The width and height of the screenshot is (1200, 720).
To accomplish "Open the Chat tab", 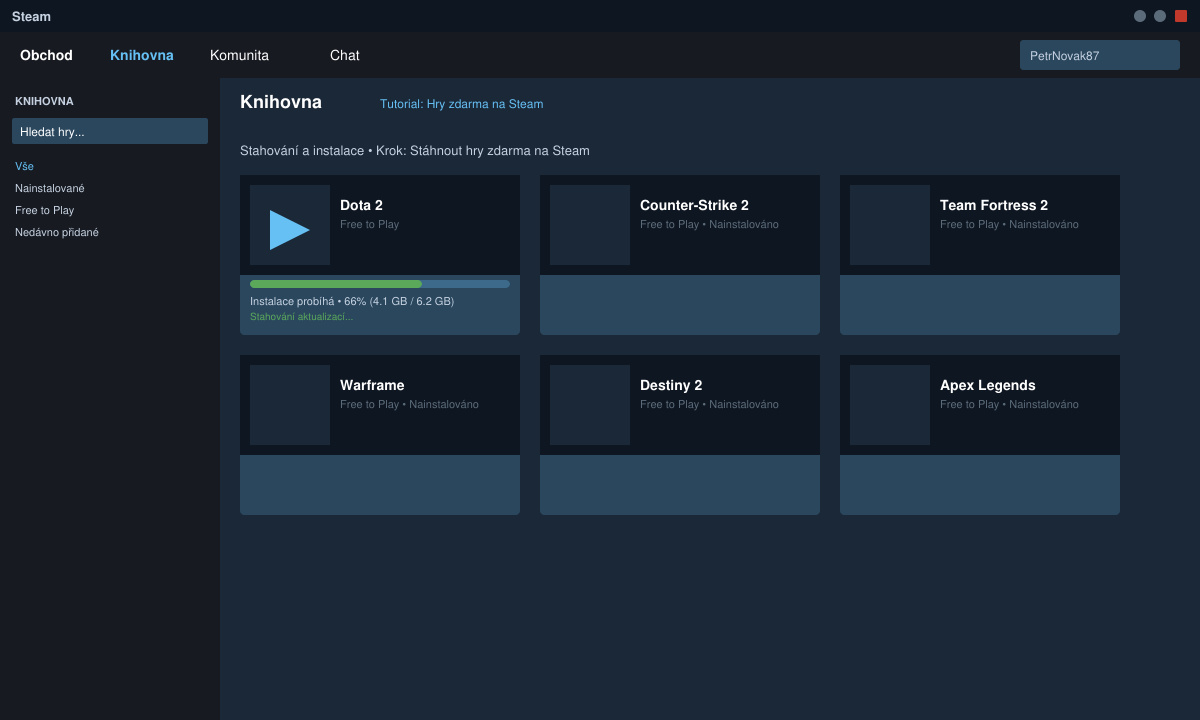I will click(x=345, y=55).
